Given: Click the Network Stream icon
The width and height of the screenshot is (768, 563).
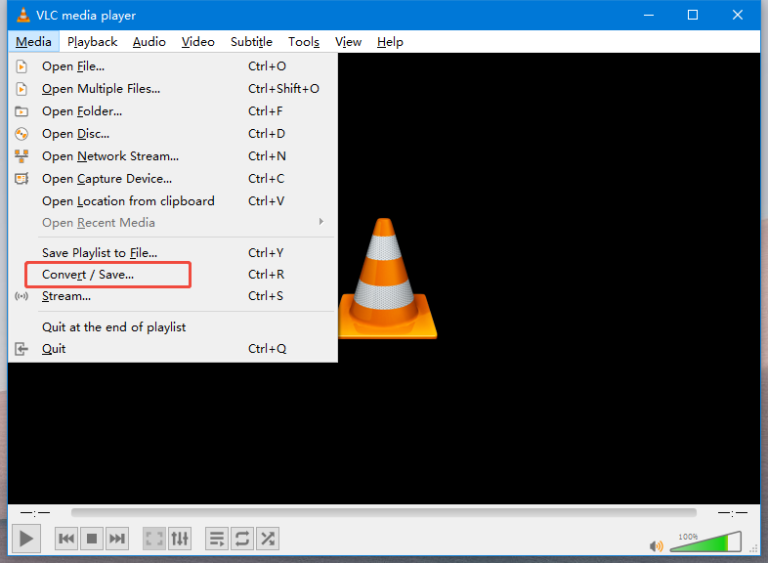Looking at the screenshot, I should [22, 156].
